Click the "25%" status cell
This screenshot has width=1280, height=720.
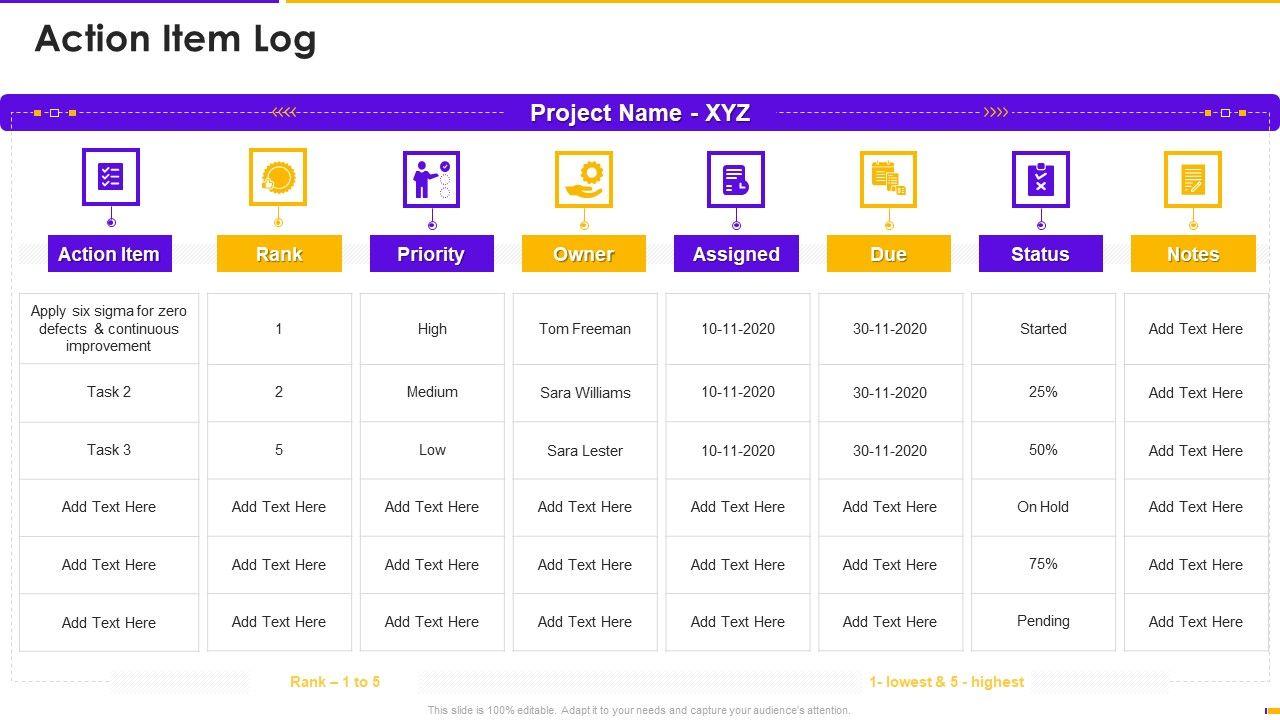click(1043, 392)
